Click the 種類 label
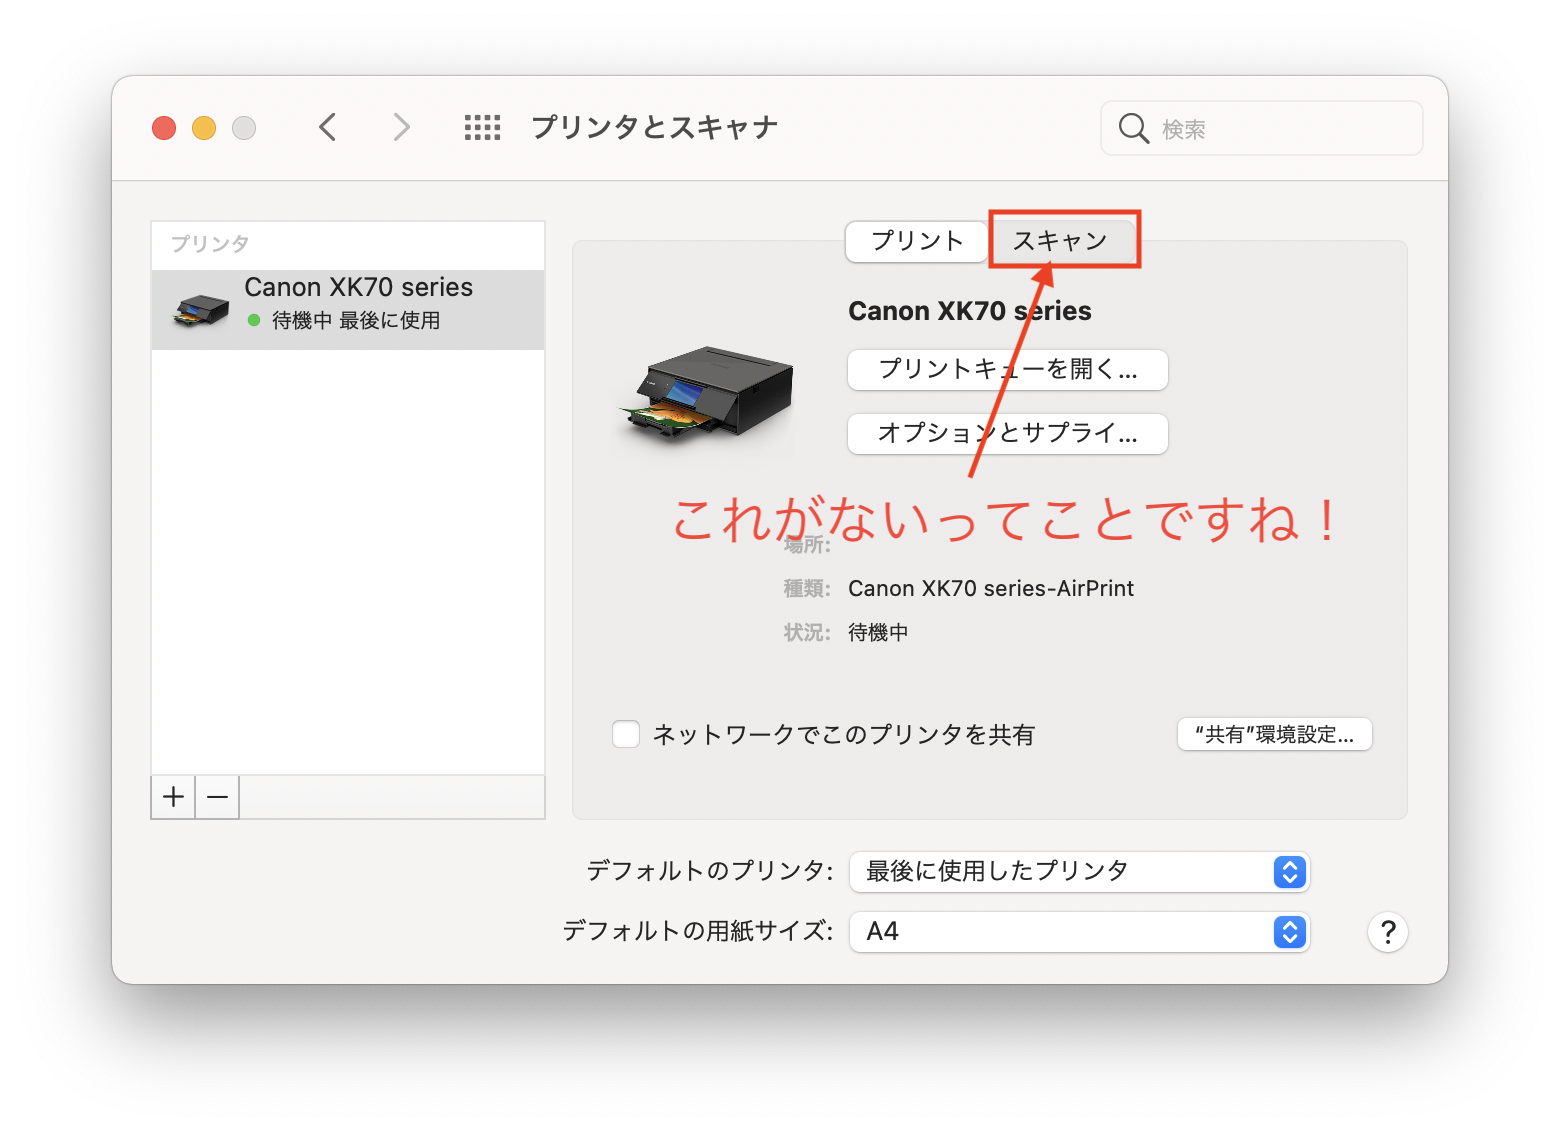The height and width of the screenshot is (1132, 1560). click(x=807, y=588)
